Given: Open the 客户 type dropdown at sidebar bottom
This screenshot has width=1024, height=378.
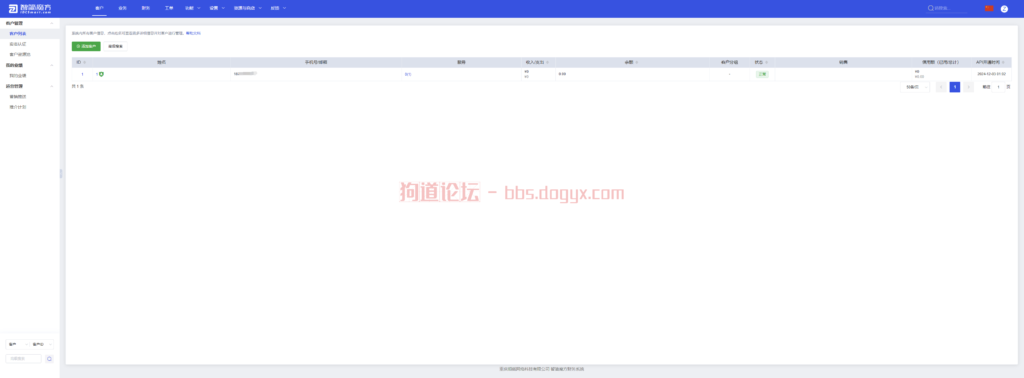Looking at the screenshot, I should (17, 344).
